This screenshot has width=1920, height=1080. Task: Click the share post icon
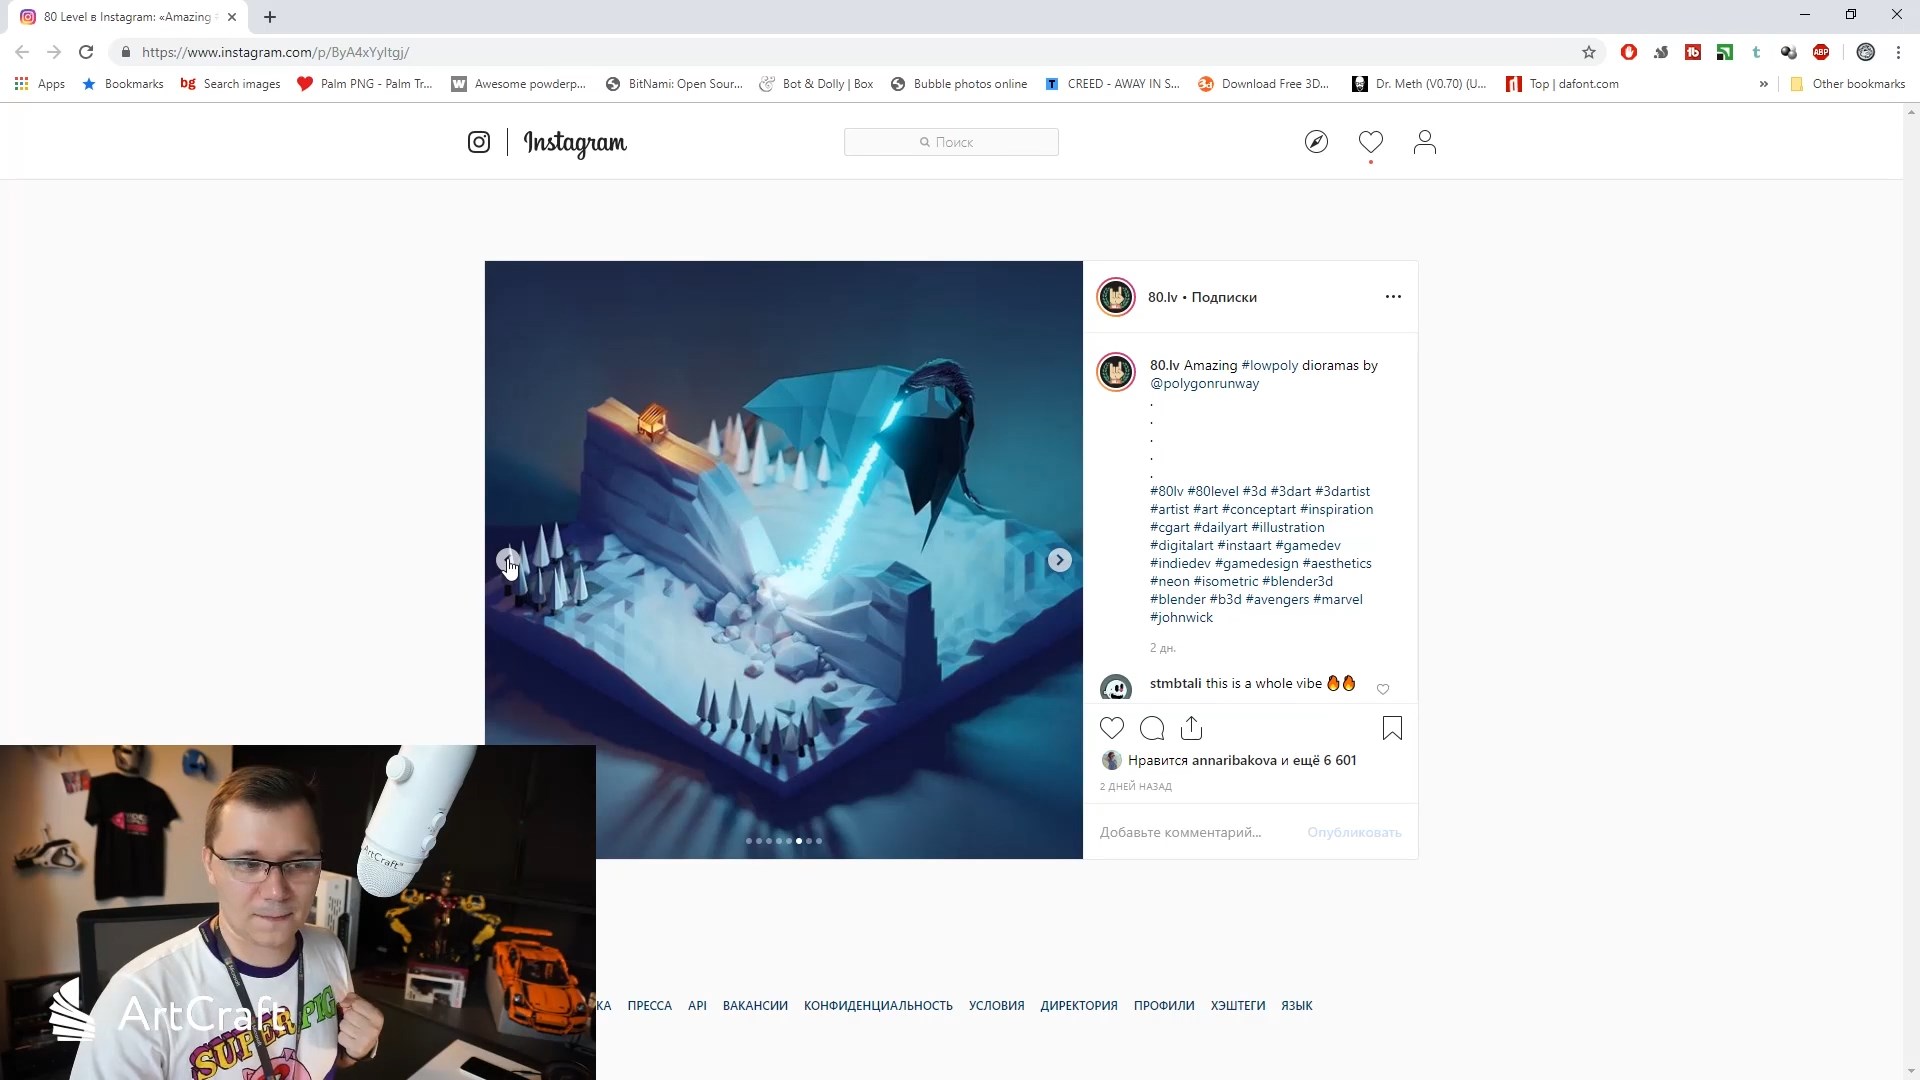(1191, 728)
